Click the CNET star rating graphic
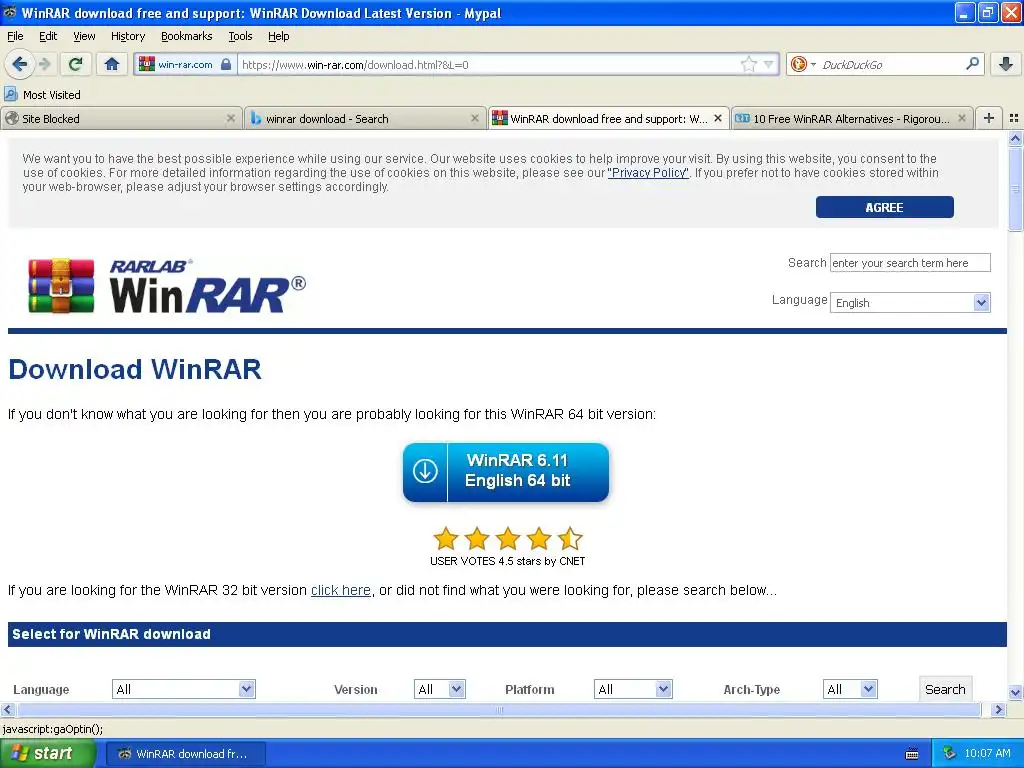The height and width of the screenshot is (768, 1024). click(507, 539)
